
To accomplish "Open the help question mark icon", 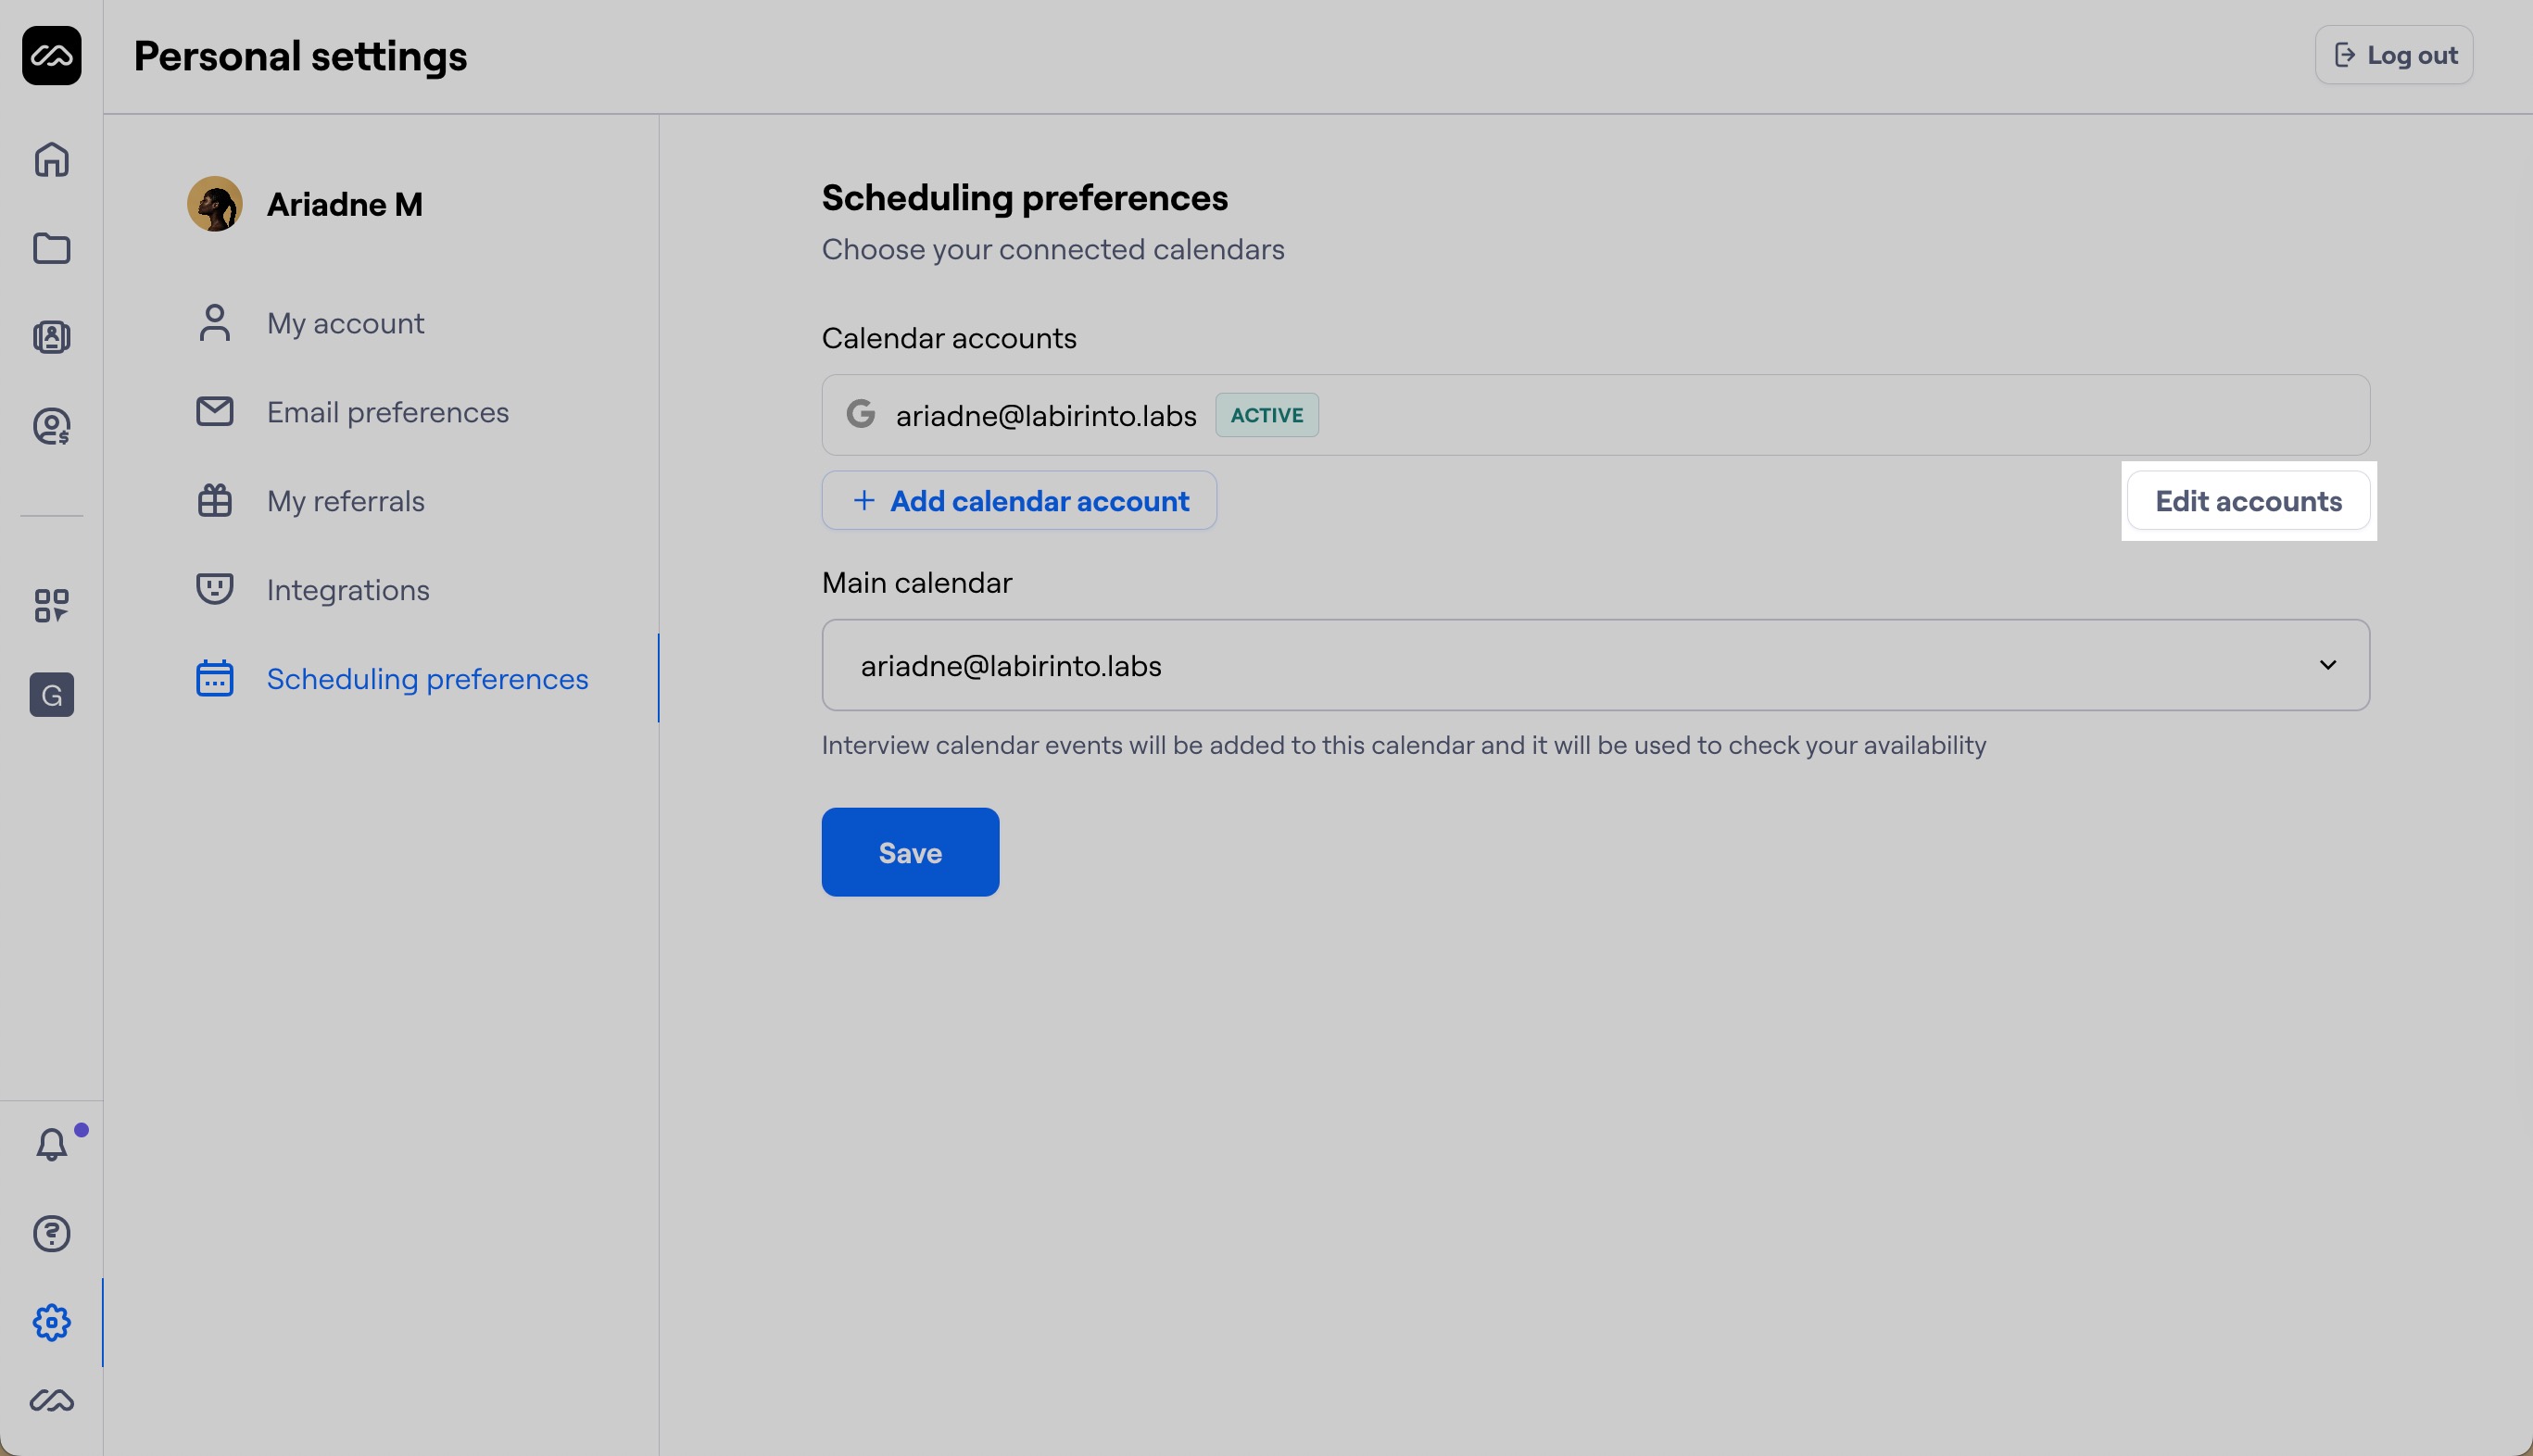I will (52, 1233).
